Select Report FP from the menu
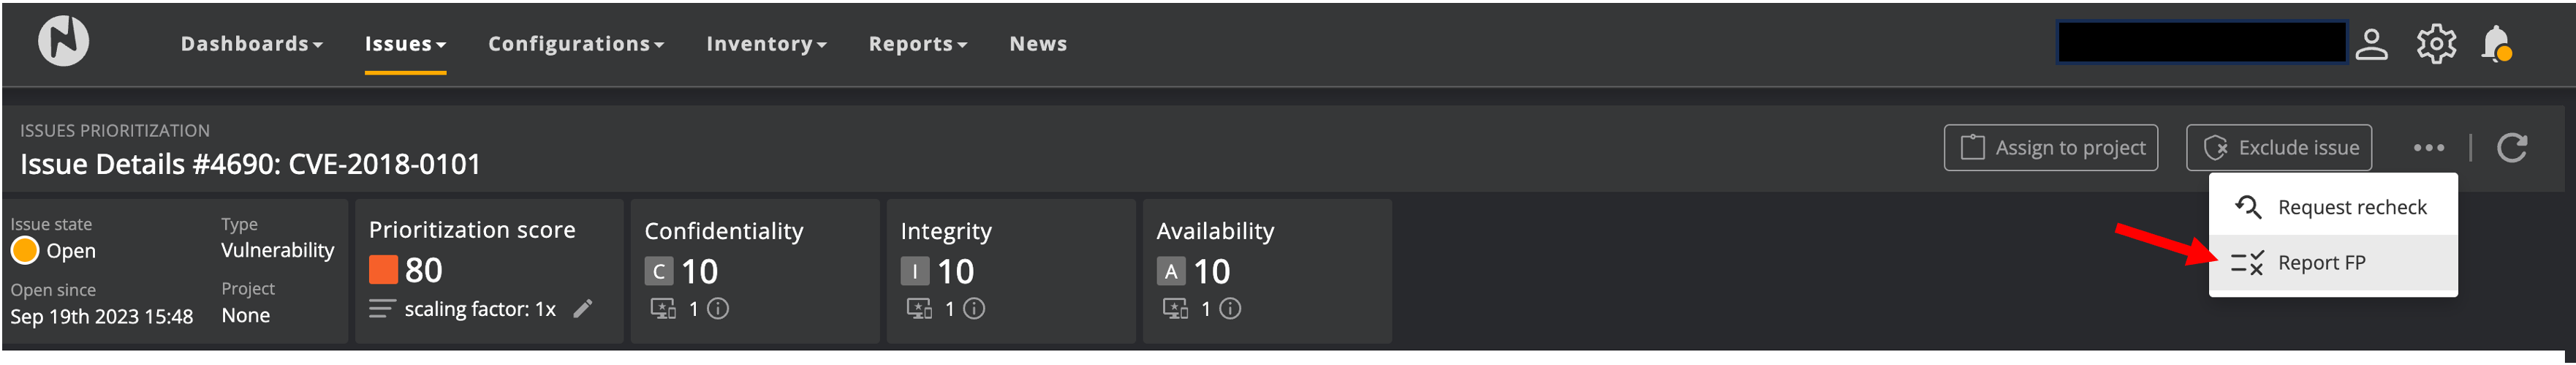This screenshot has height=365, width=2576. (x=2321, y=263)
